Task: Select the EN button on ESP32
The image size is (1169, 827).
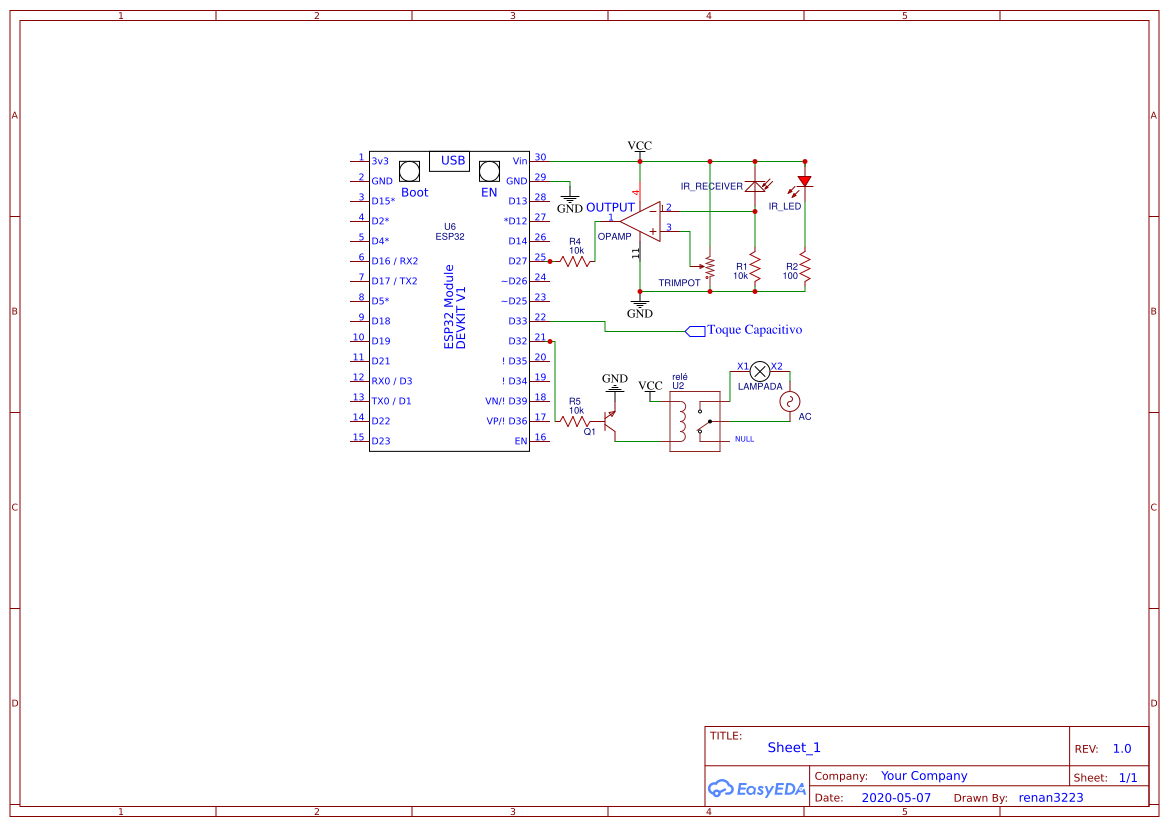Action: (489, 172)
